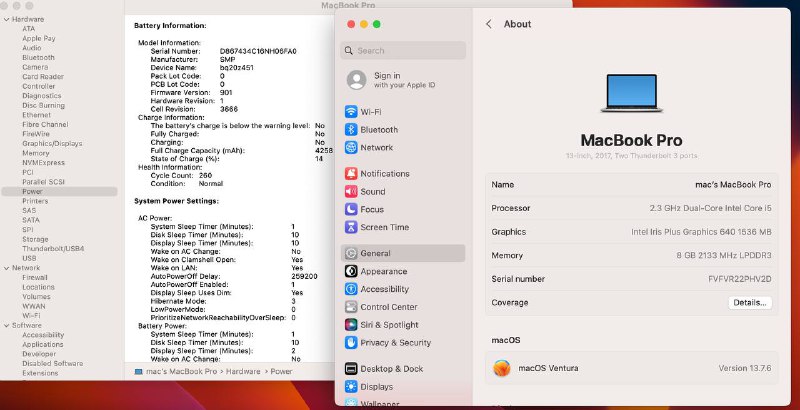Select Card Reader in hardware list
Image resolution: width=800 pixels, height=410 pixels.
pyautogui.click(x=43, y=76)
